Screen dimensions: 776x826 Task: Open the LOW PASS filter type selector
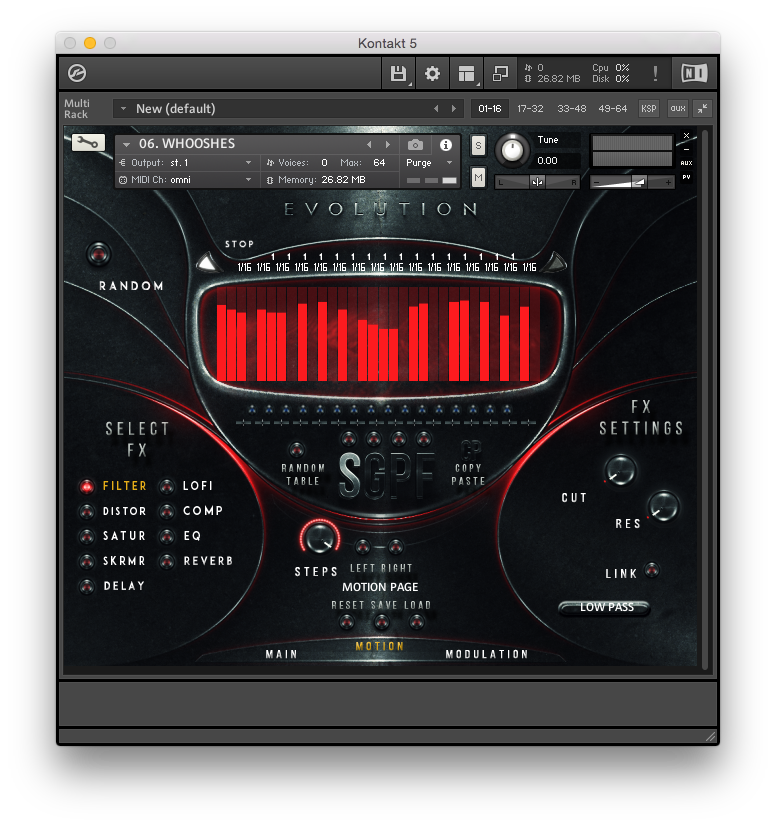pyautogui.click(x=605, y=607)
